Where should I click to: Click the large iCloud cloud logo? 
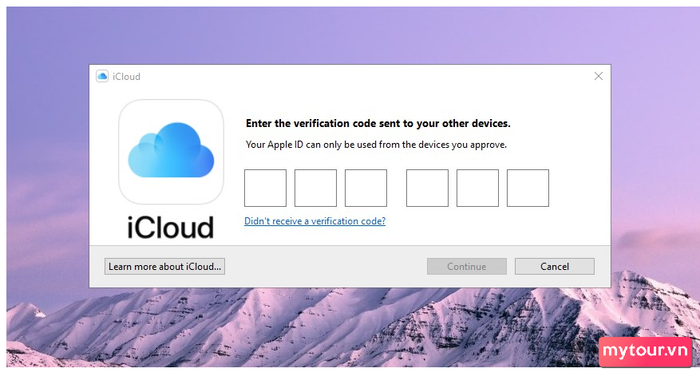[x=171, y=152]
